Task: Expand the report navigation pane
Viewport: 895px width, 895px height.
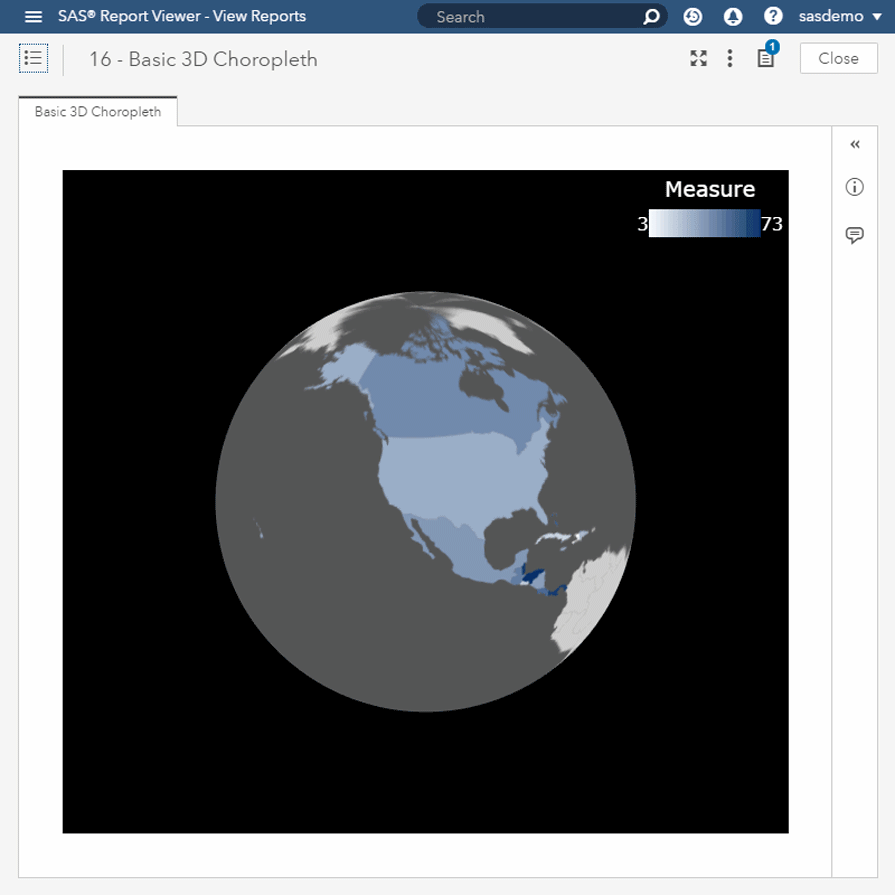Action: click(x=33, y=58)
